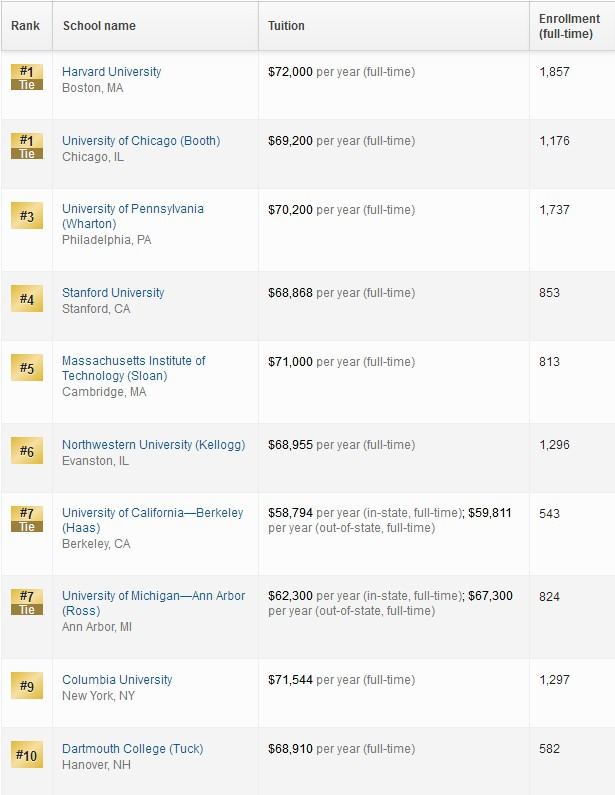Screen dimensions: 615x795
Task: Open University of Michigan—Ann Arbor (Ross) link
Action: [154, 603]
